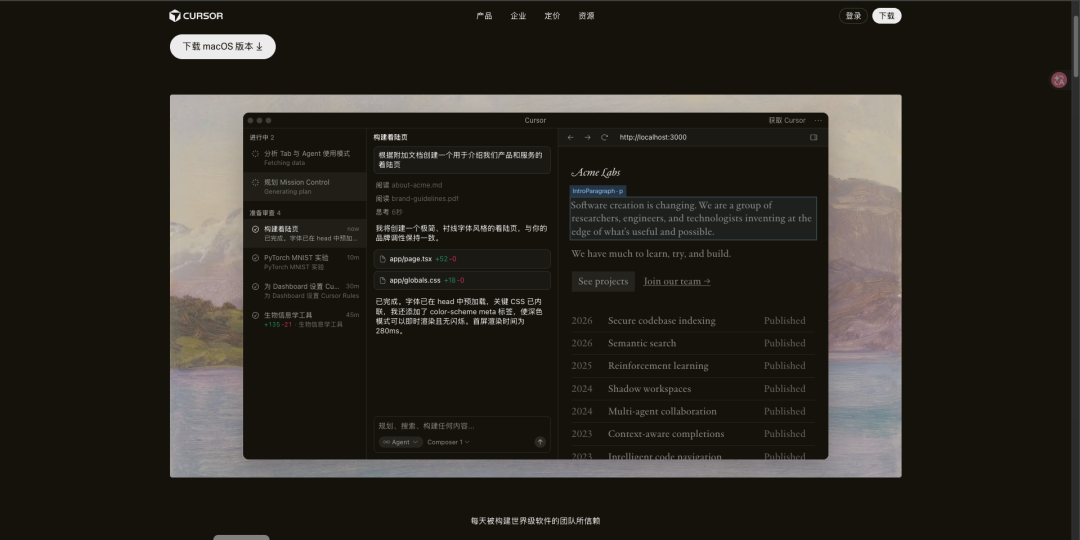This screenshot has width=1080, height=540.
Task: Click the See projects button
Action: click(x=603, y=281)
